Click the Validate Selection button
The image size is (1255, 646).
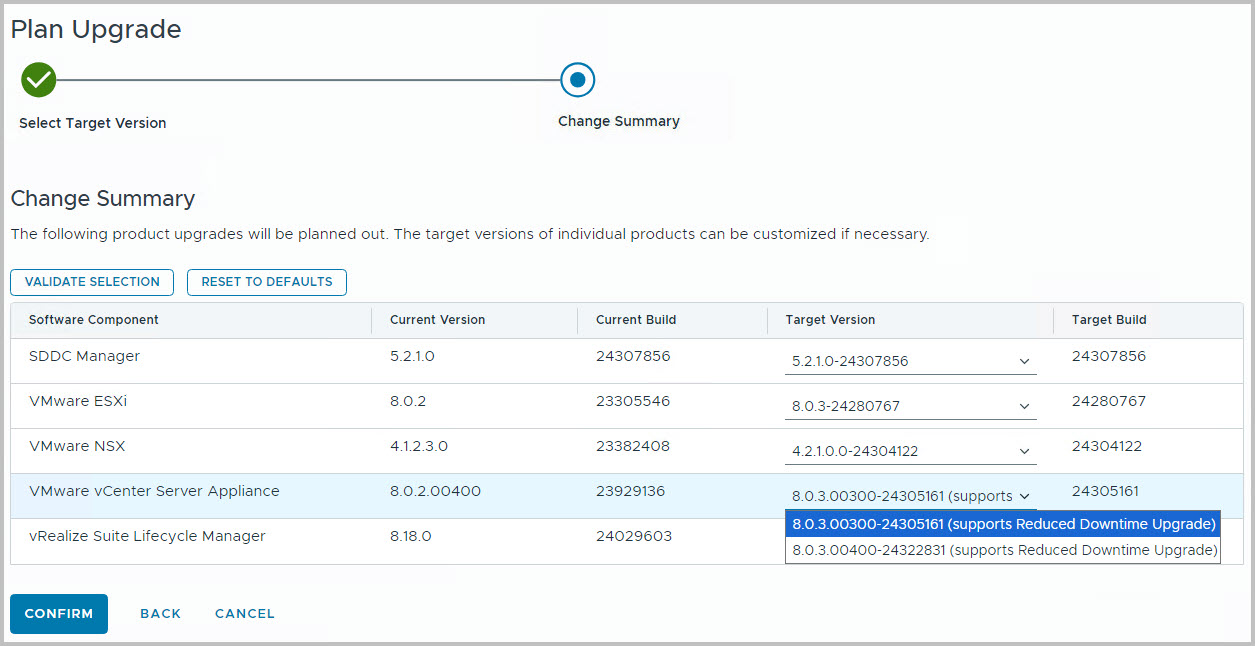click(92, 282)
